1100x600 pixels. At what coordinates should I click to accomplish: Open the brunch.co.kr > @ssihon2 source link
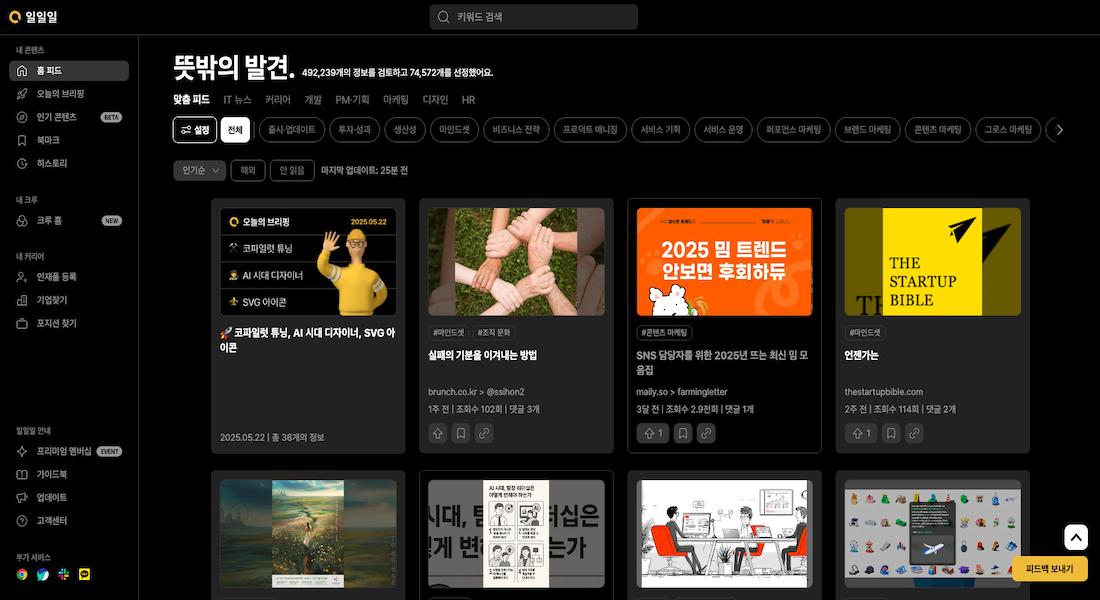pyautogui.click(x=476, y=392)
